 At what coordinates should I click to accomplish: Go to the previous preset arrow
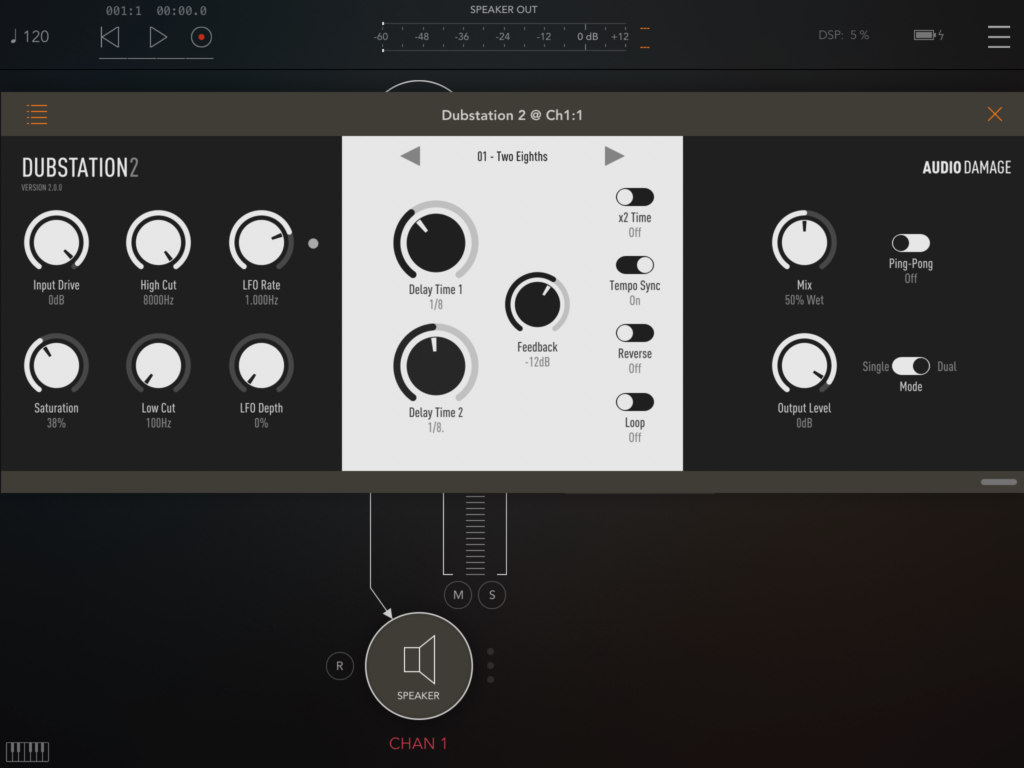410,156
